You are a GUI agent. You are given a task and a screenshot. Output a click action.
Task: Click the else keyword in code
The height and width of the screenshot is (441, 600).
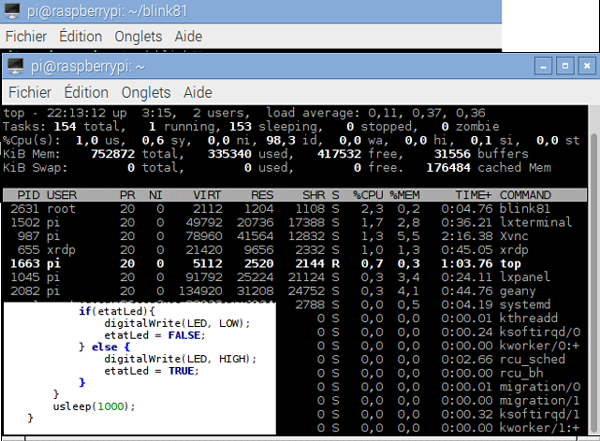coord(104,347)
